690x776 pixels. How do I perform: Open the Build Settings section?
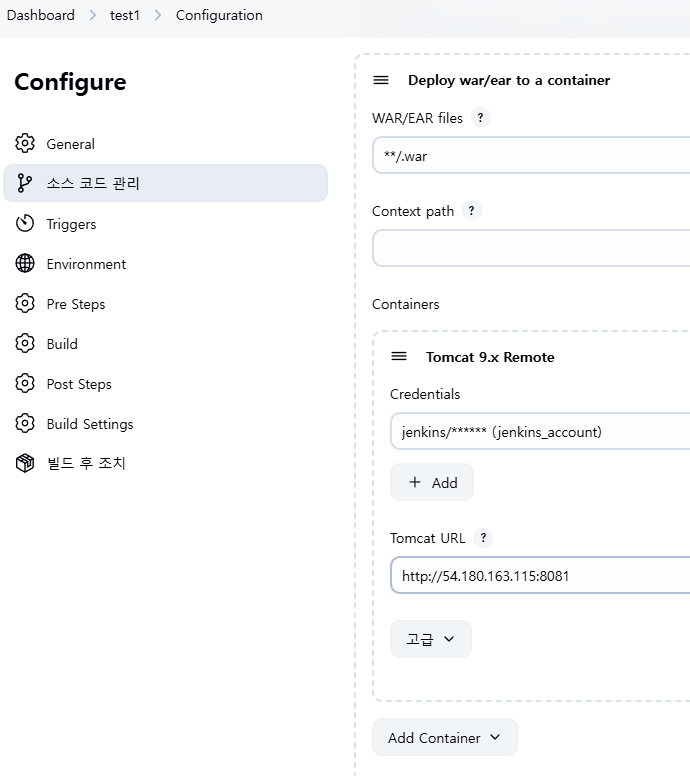coord(90,424)
